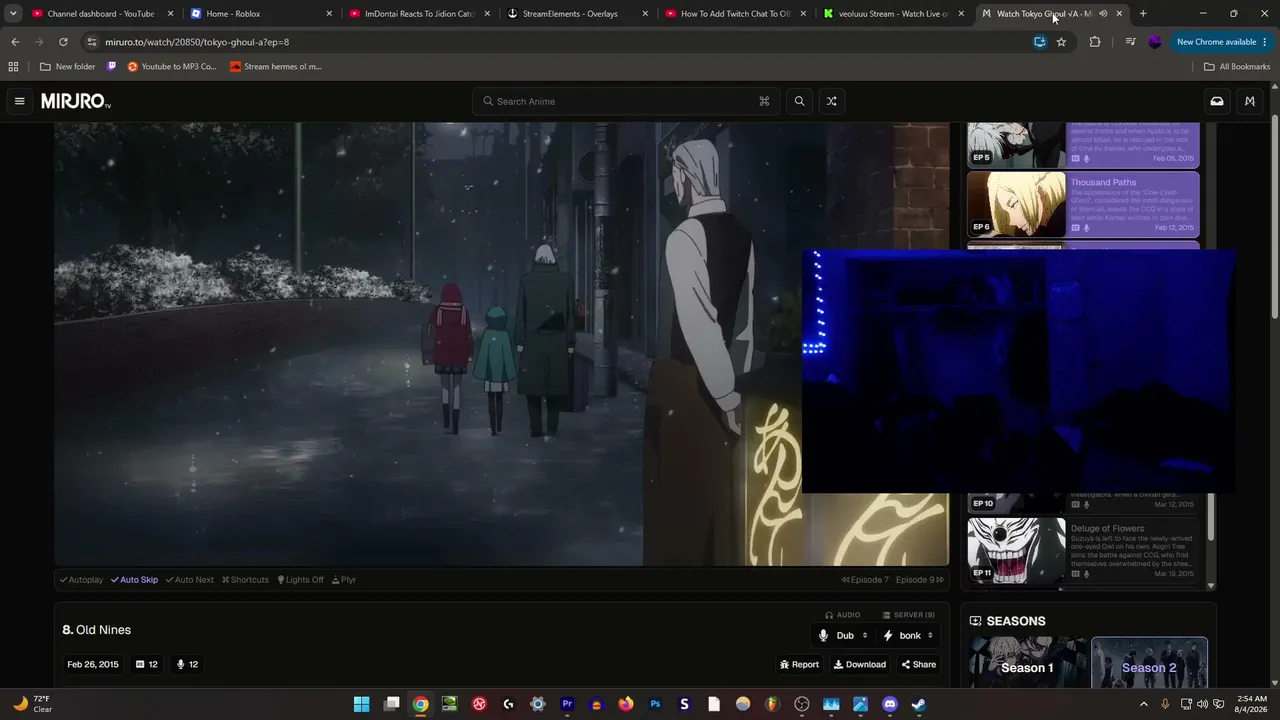Select the Season 1 thumbnail

pos(1027,664)
